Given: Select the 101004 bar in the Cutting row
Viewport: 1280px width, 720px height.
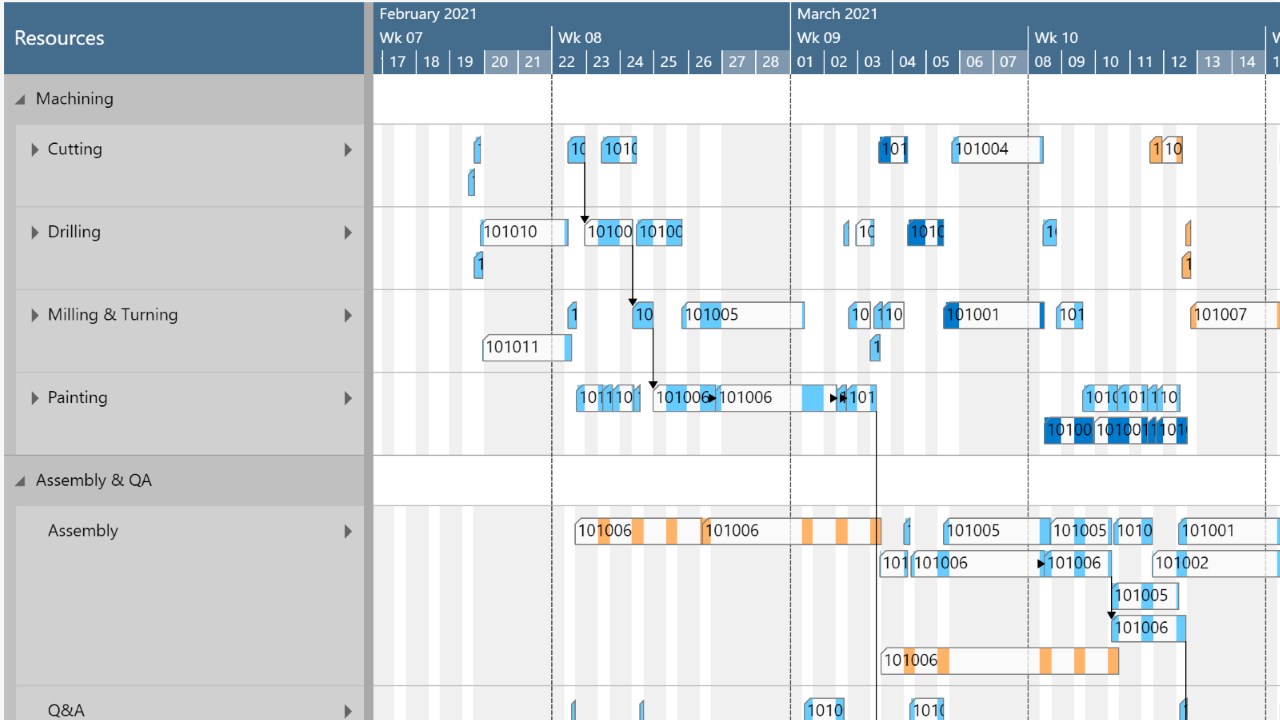Looking at the screenshot, I should (997, 149).
